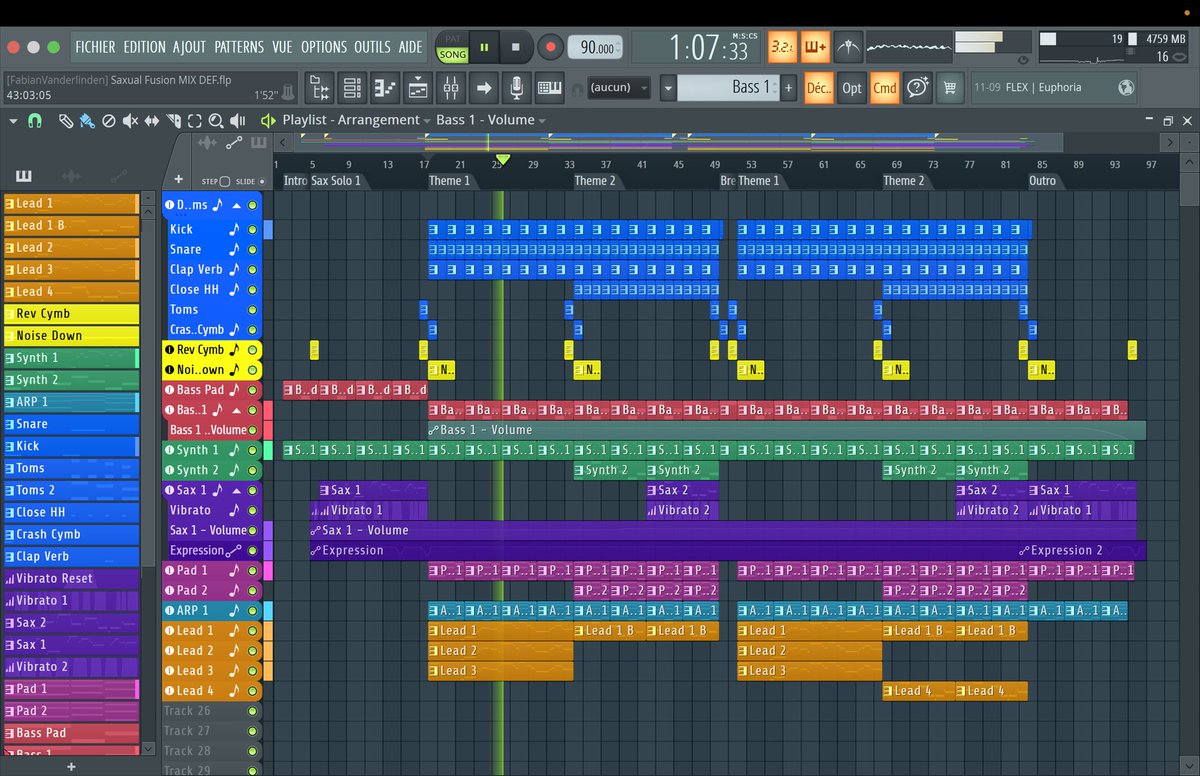Mute the Pad 1 track

(252, 570)
